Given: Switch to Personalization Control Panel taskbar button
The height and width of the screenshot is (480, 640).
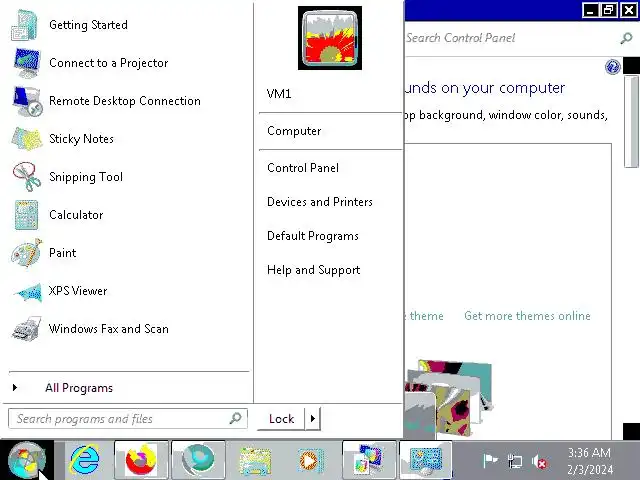Looking at the screenshot, I should (x=426, y=460).
